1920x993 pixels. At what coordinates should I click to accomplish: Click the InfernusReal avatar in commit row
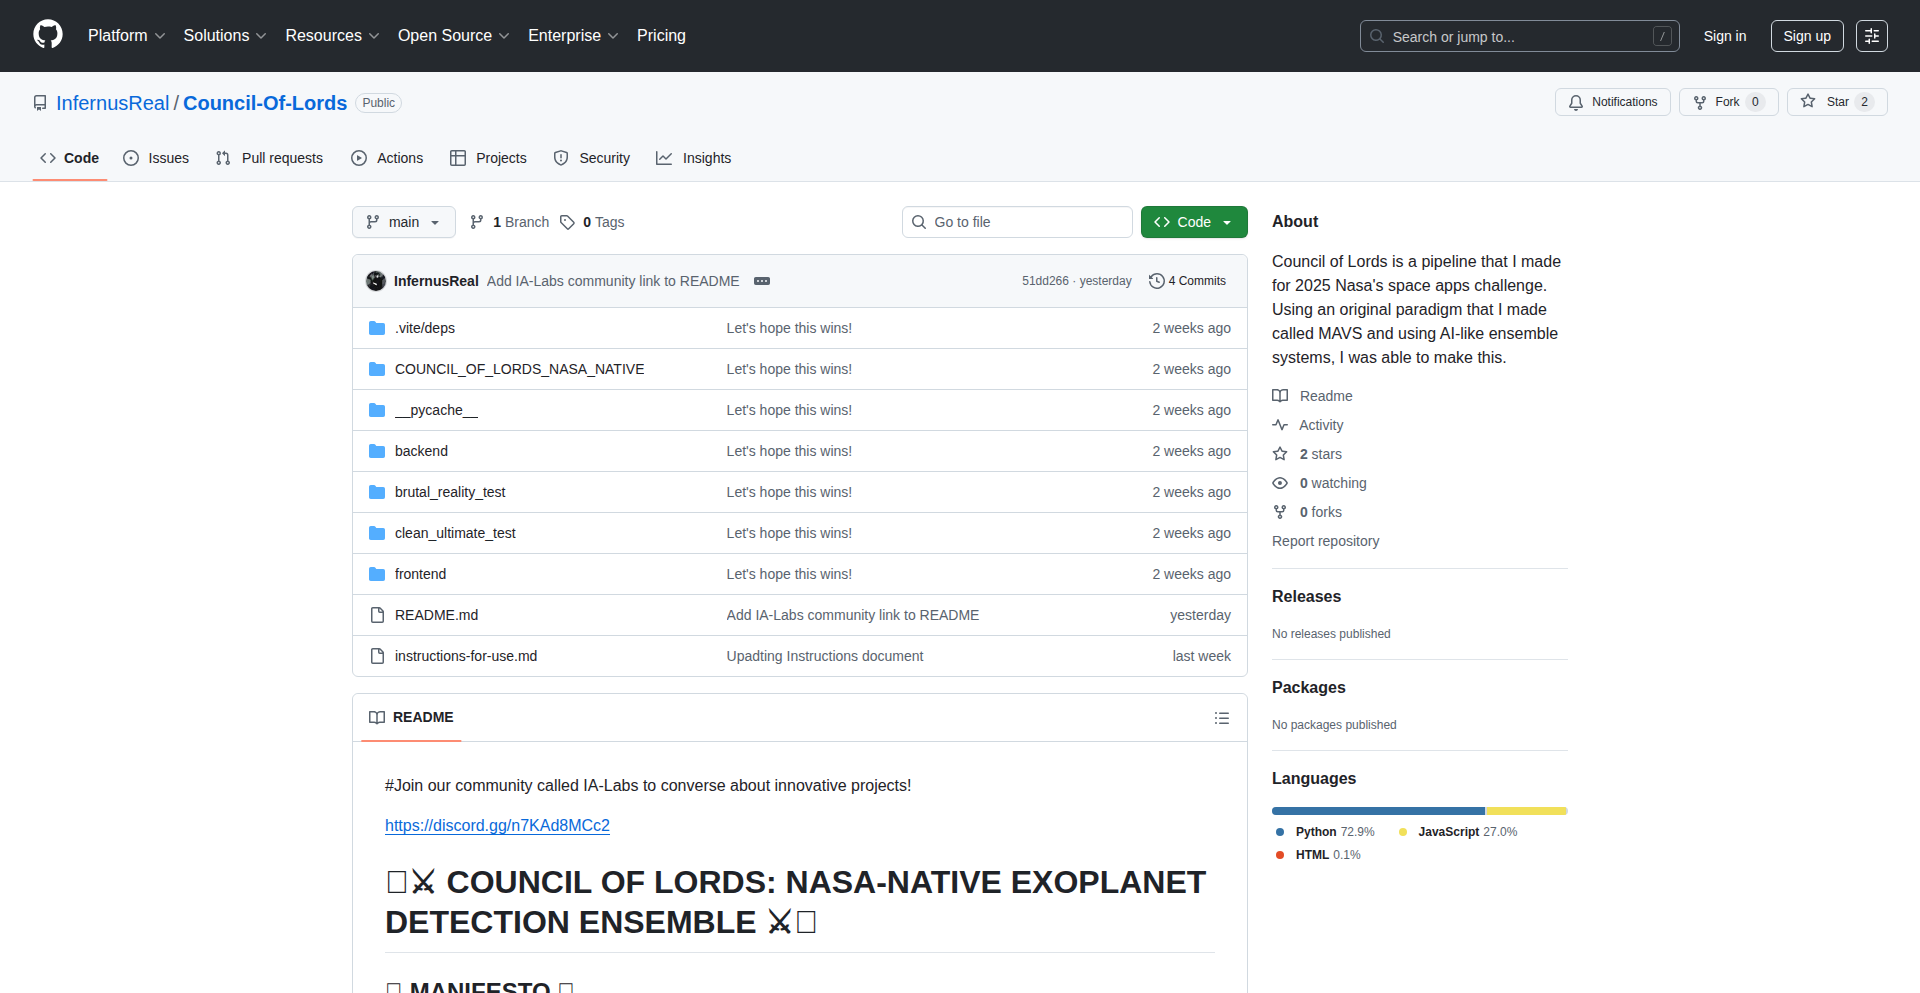pos(376,281)
